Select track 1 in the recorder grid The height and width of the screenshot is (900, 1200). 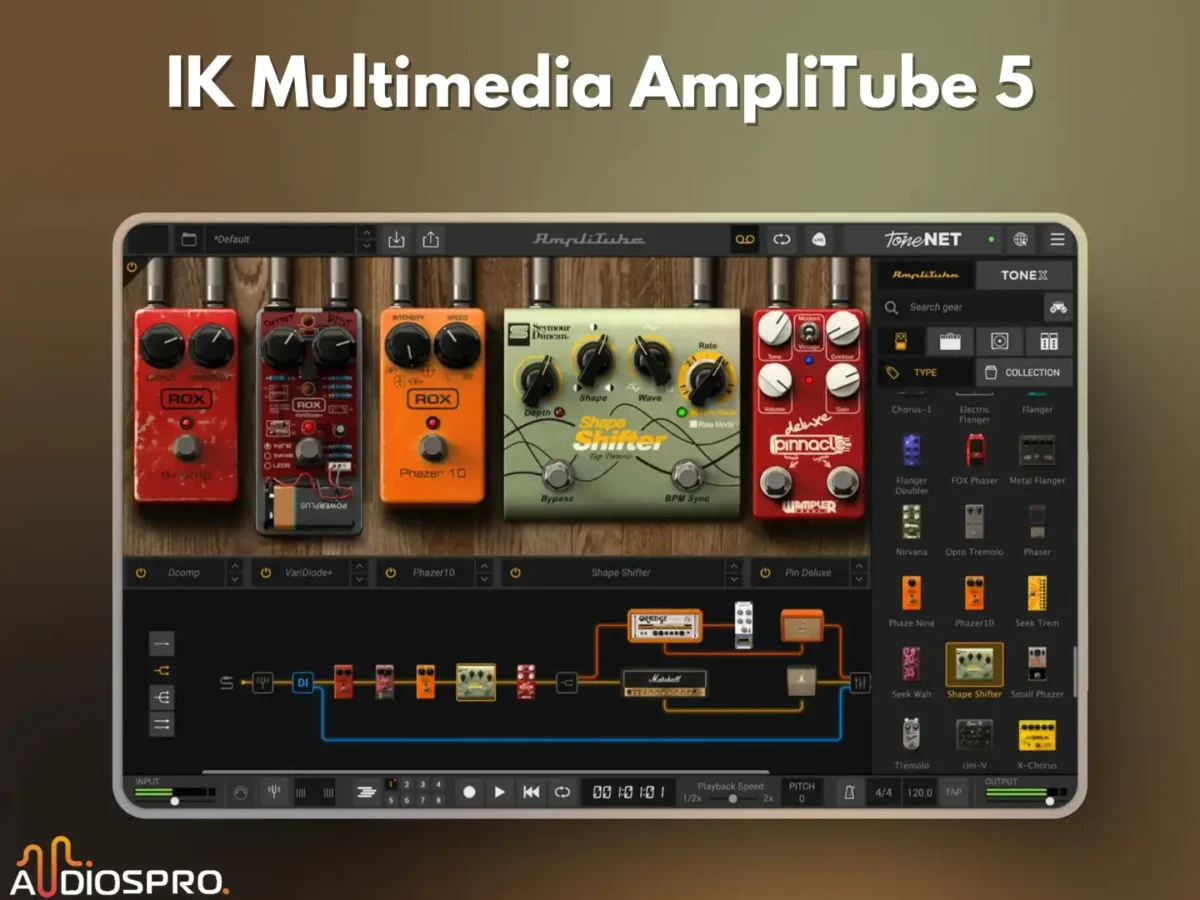pos(391,785)
